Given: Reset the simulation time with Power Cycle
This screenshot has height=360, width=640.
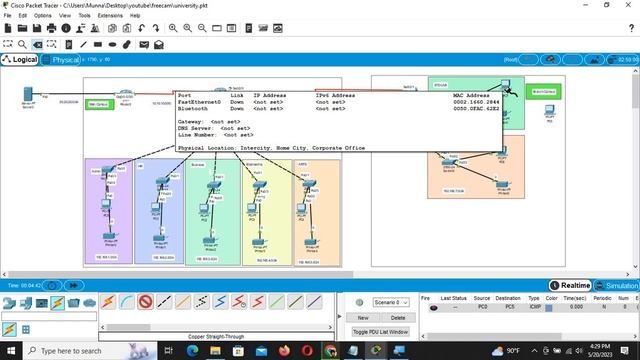Looking at the screenshot, I should click(x=52, y=285).
